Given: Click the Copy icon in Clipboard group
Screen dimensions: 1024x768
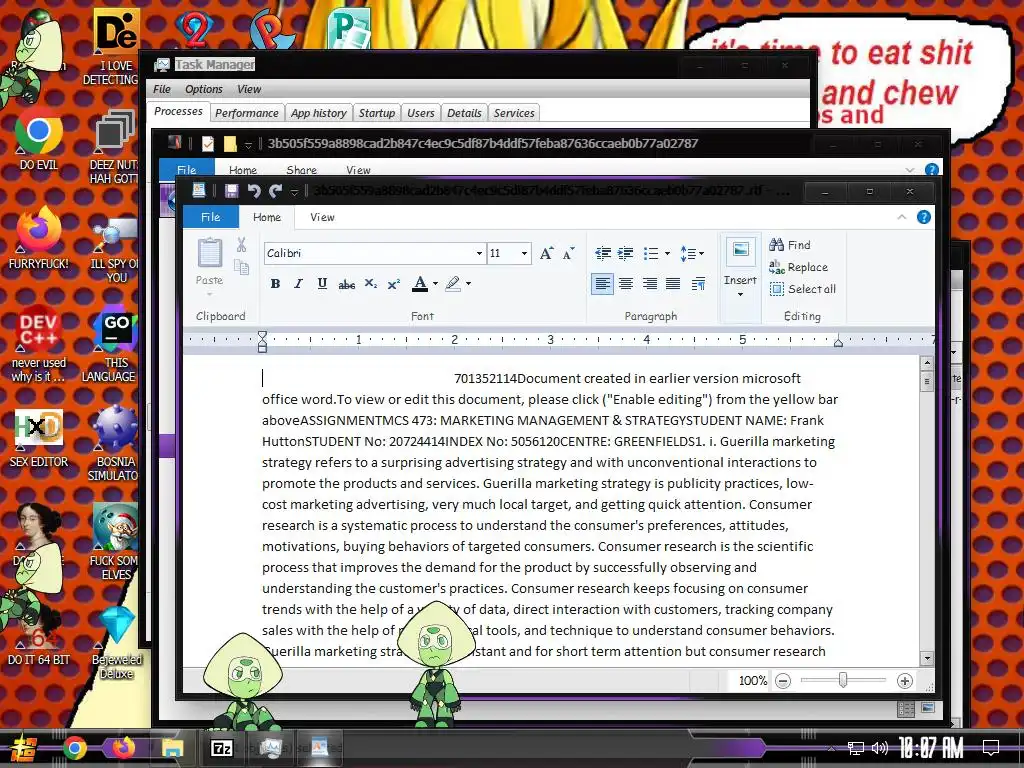Looking at the screenshot, I should [242, 266].
